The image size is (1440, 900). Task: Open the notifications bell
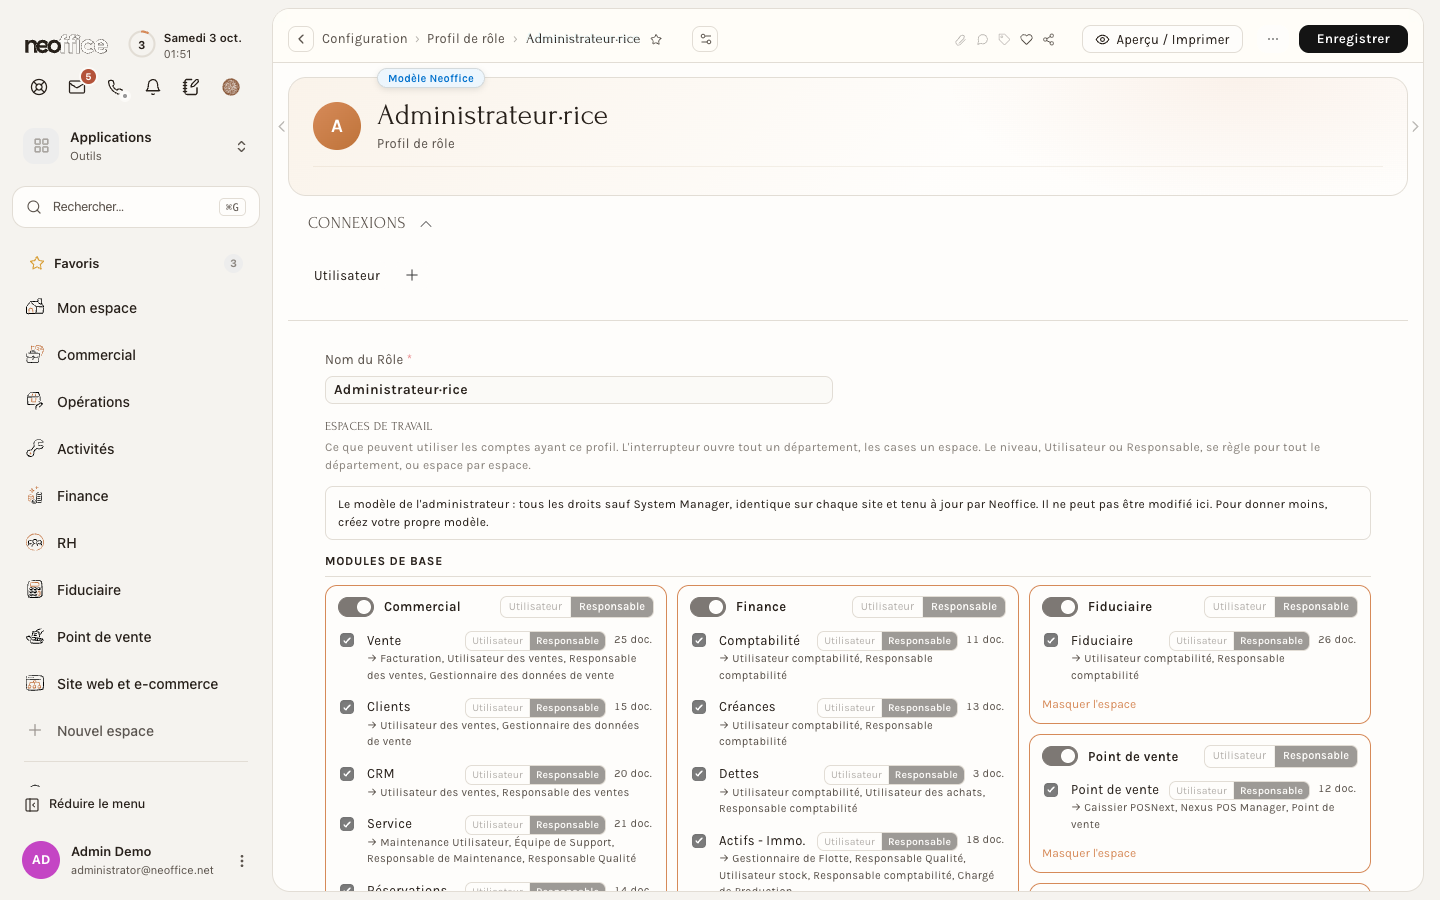pyautogui.click(x=153, y=87)
